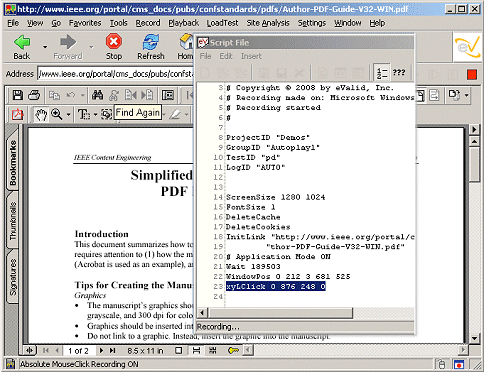
Task: Click the green Back arrow button
Action: pyautogui.click(x=22, y=47)
